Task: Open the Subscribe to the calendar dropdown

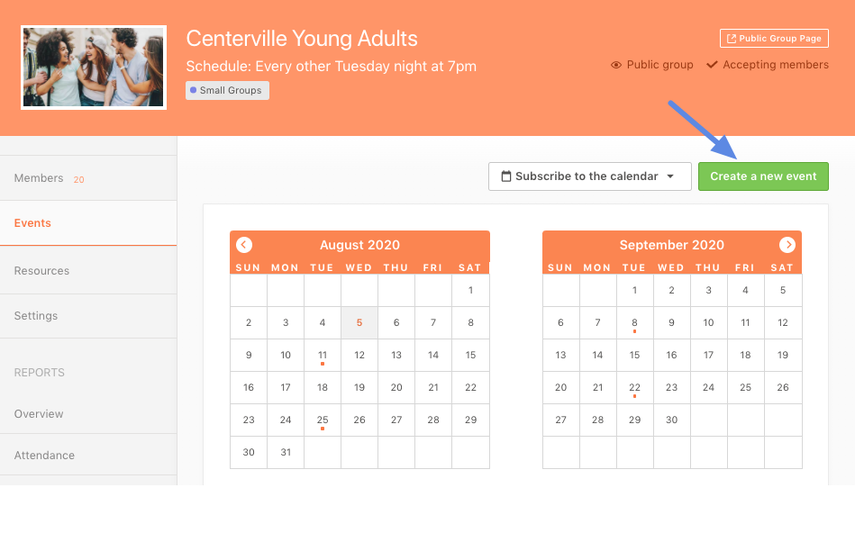Action: click(x=590, y=177)
